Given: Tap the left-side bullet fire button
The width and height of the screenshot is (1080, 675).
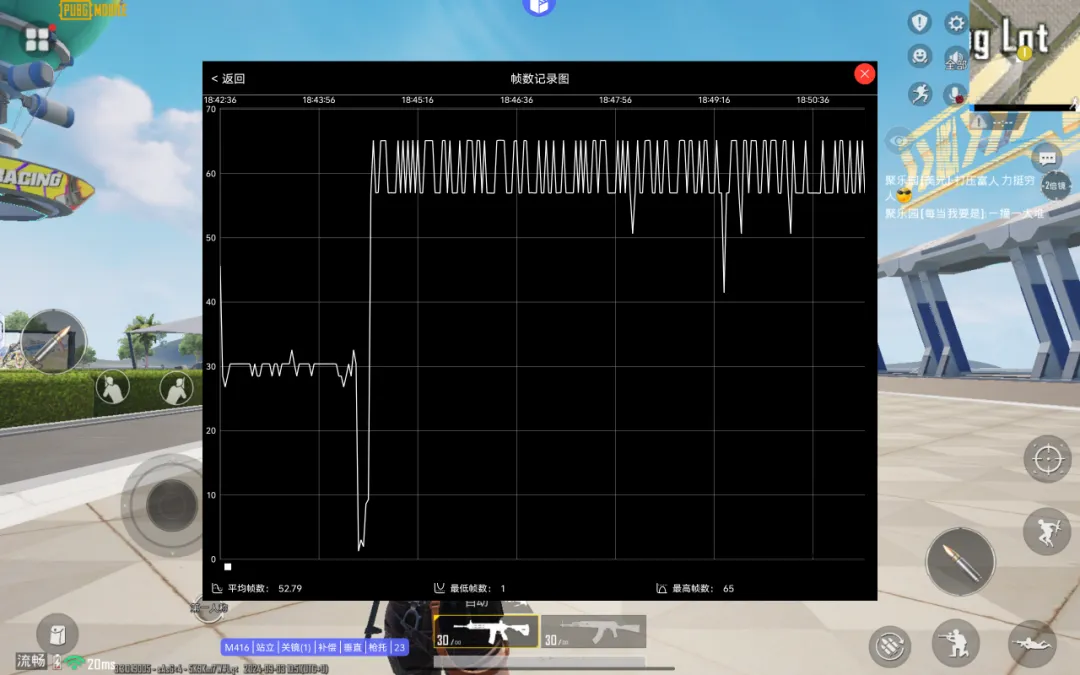Looking at the screenshot, I should pyautogui.click(x=53, y=342).
